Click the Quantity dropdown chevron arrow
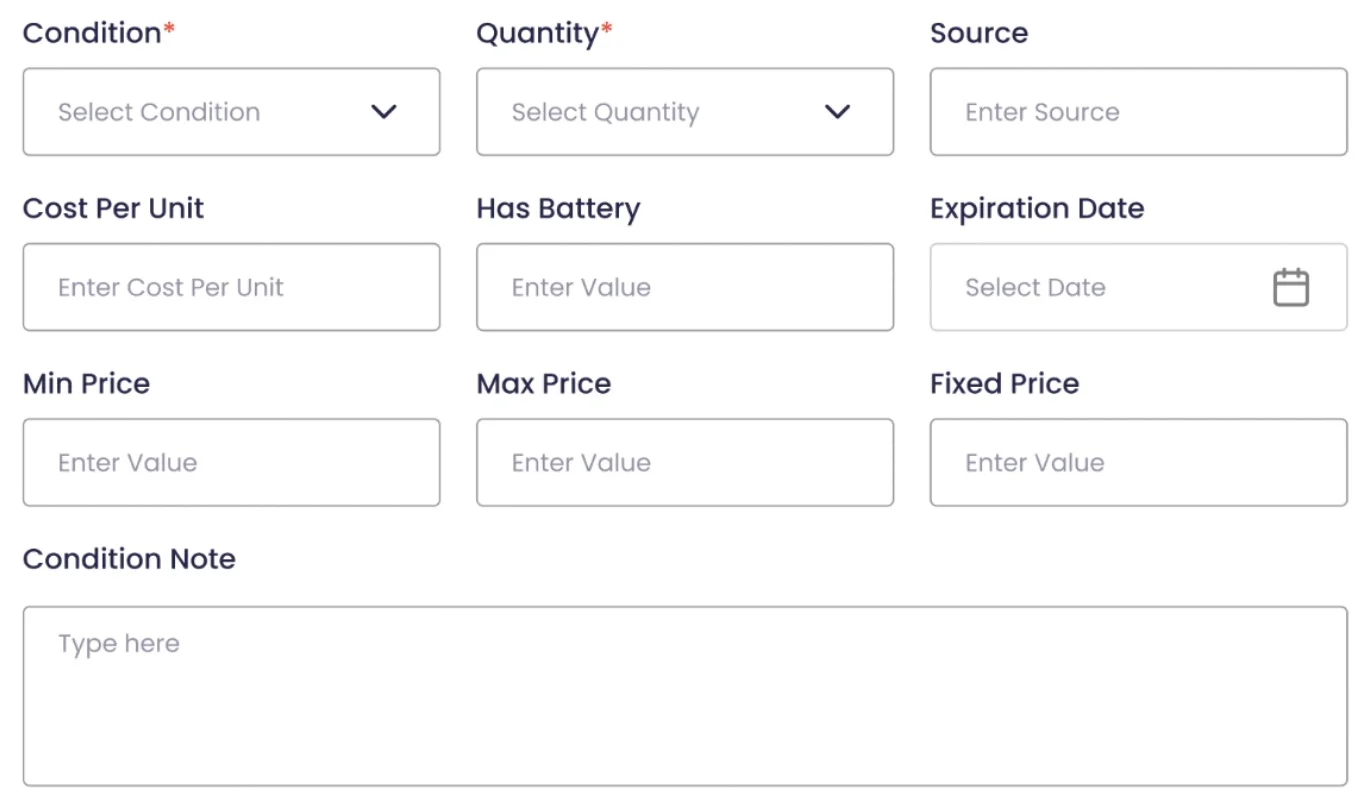Image resolution: width=1366 pixels, height=802 pixels. (837, 112)
